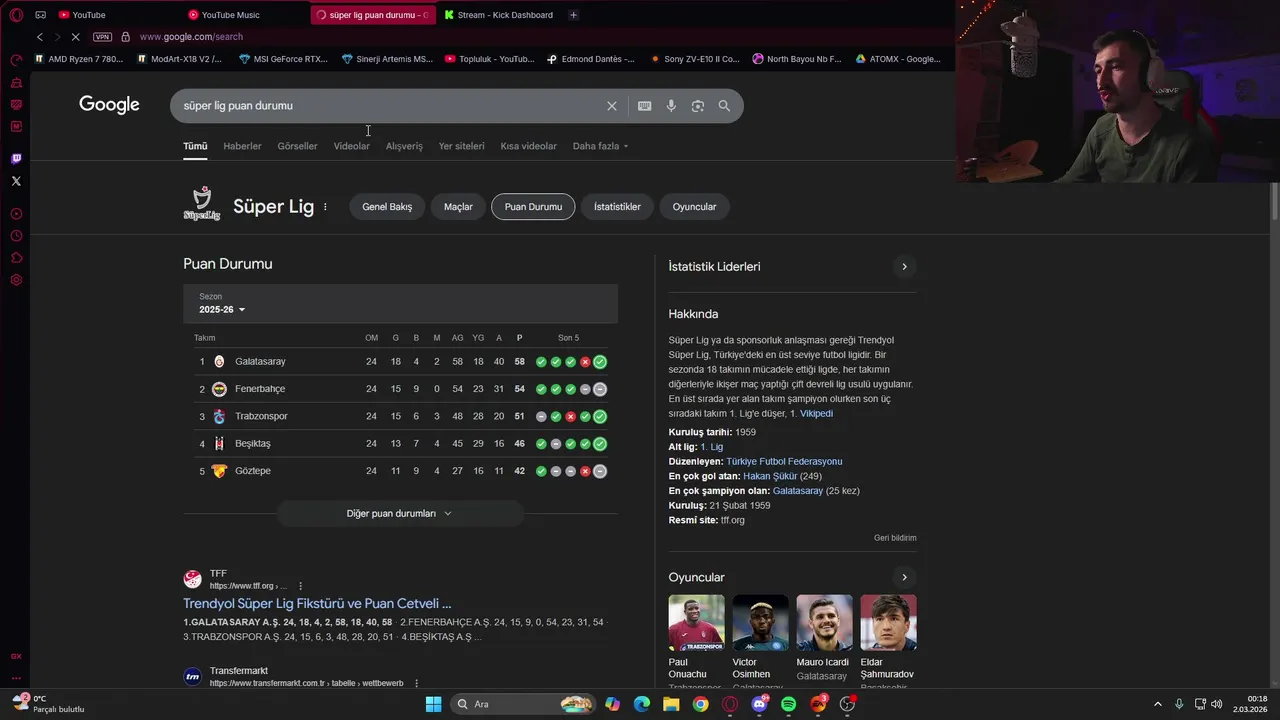The width and height of the screenshot is (1280, 720).
Task: Open the on-screen keyboard input tool
Action: [645, 106]
